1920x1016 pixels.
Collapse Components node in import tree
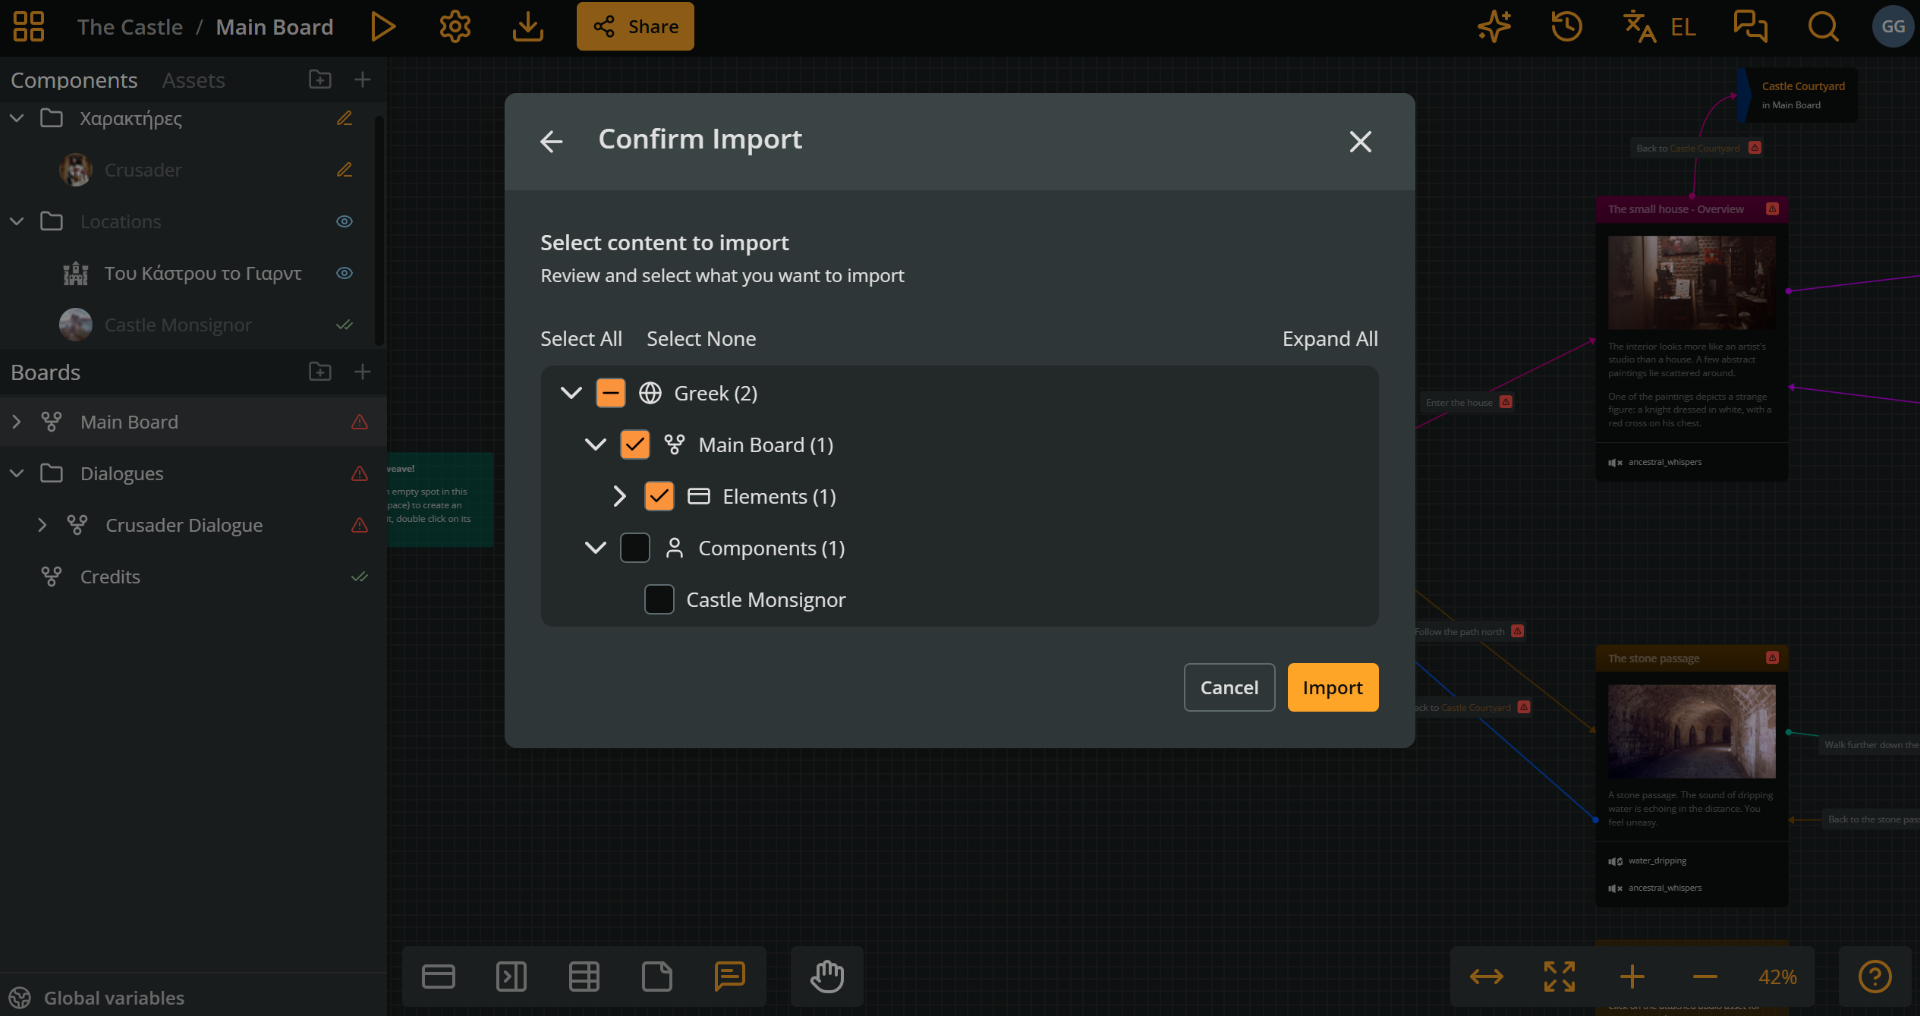595,548
